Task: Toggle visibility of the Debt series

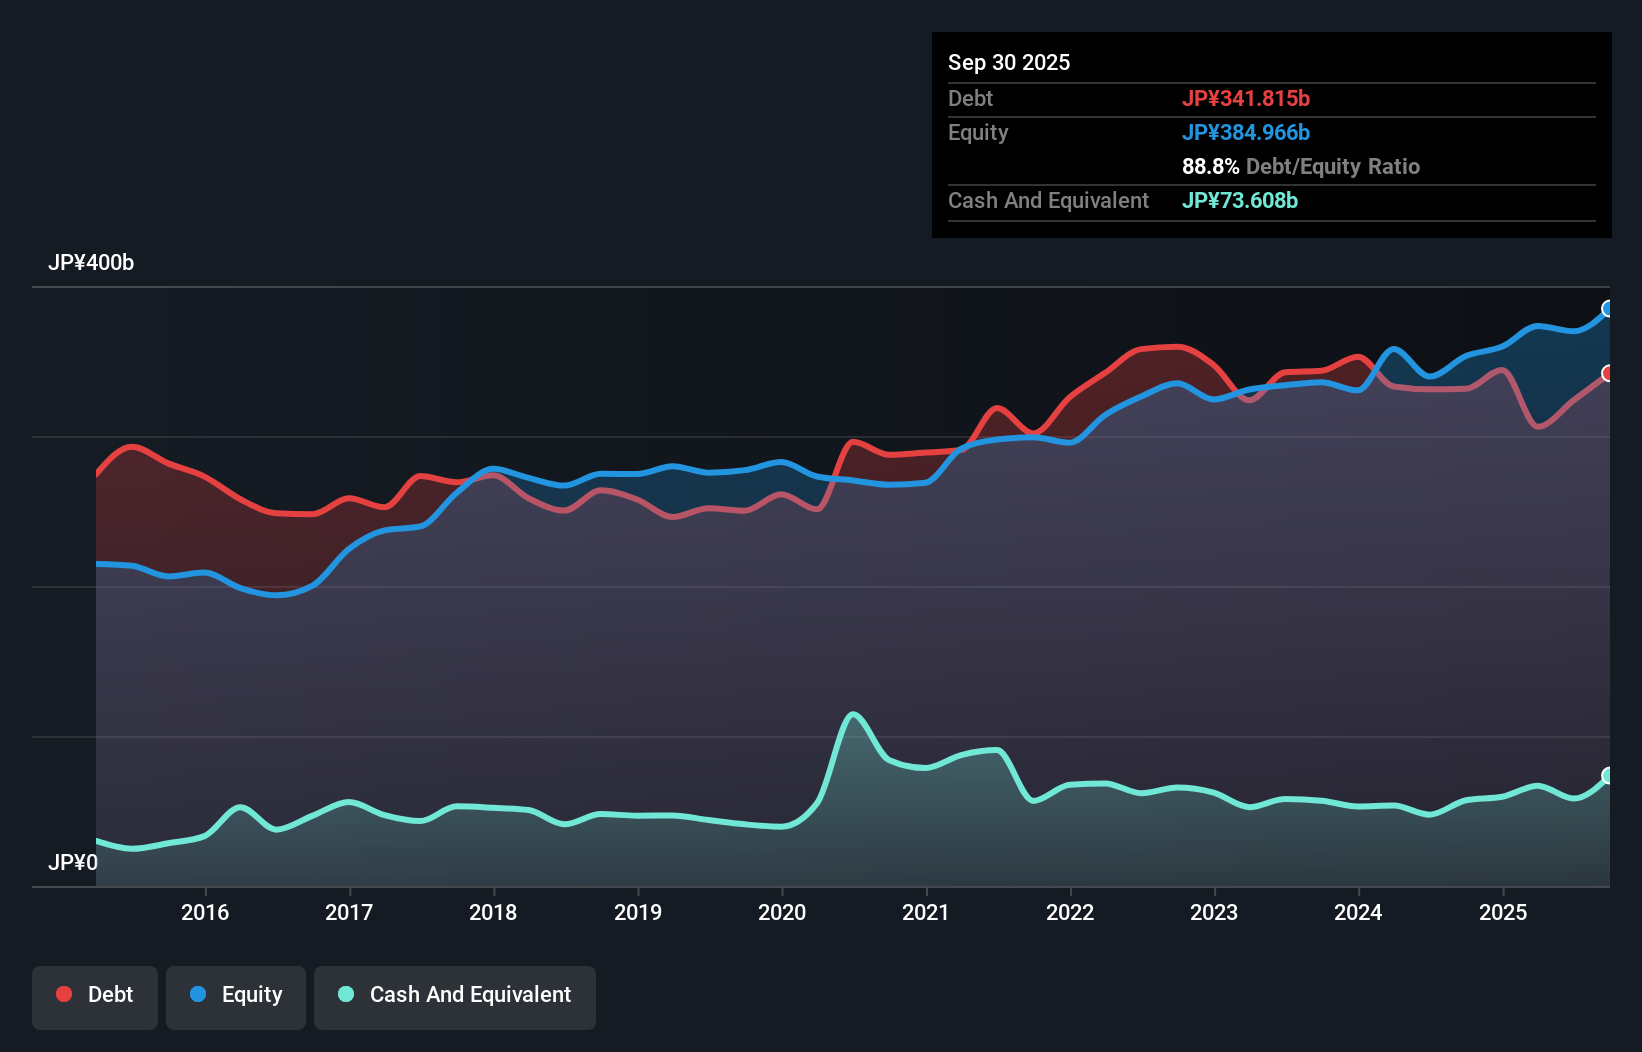Action: click(x=95, y=997)
